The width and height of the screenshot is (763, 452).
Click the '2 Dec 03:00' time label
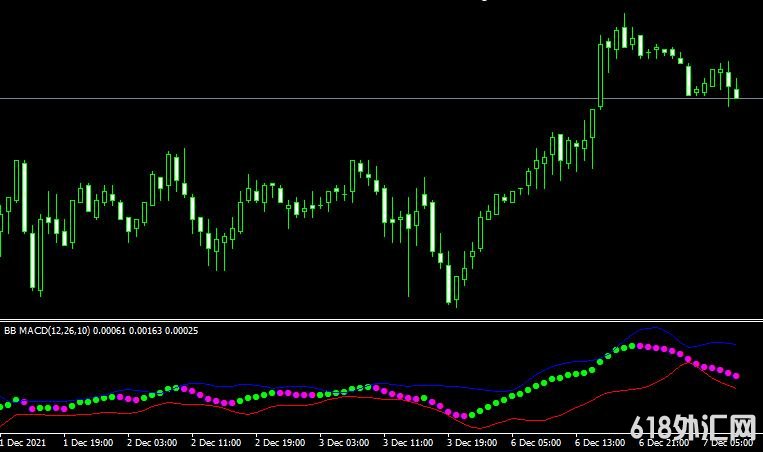click(x=152, y=443)
